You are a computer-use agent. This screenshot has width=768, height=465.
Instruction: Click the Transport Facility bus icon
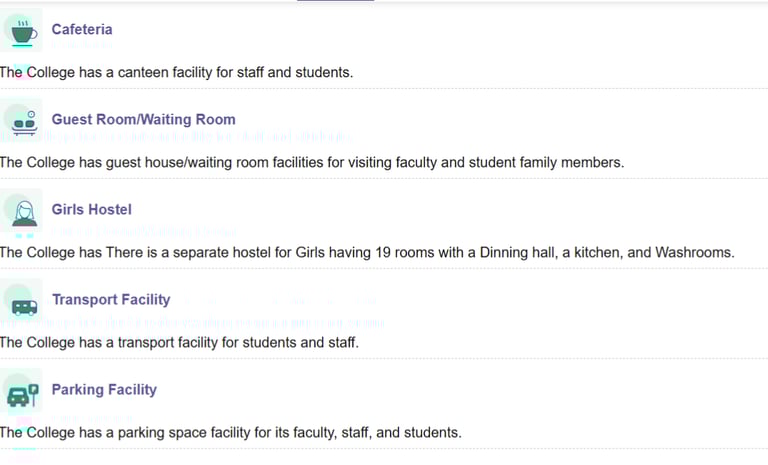coord(23,302)
